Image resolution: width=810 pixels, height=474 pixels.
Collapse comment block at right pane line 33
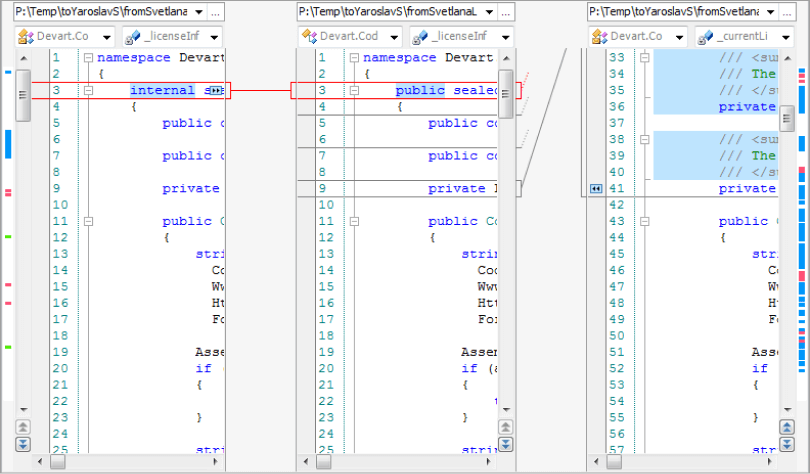[x=645, y=57]
